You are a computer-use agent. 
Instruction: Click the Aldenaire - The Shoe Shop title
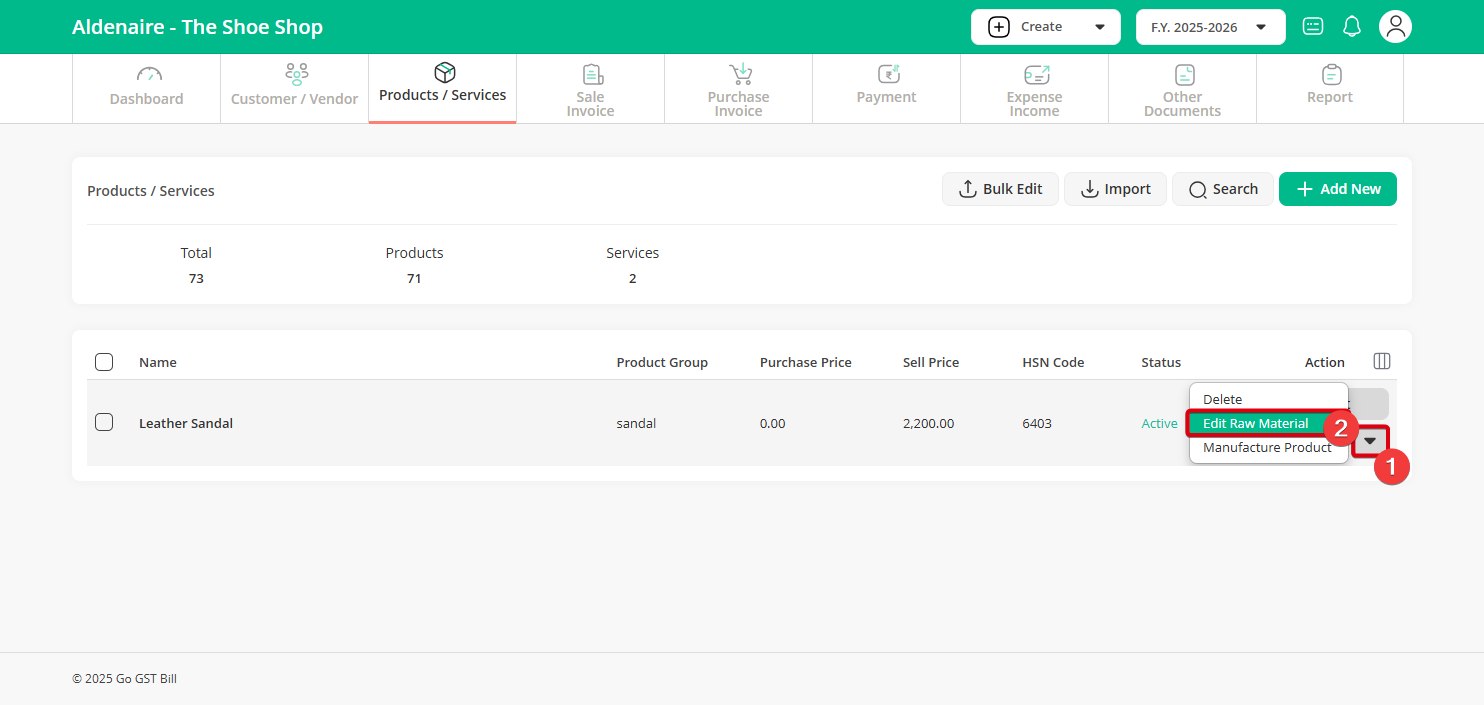click(x=197, y=27)
